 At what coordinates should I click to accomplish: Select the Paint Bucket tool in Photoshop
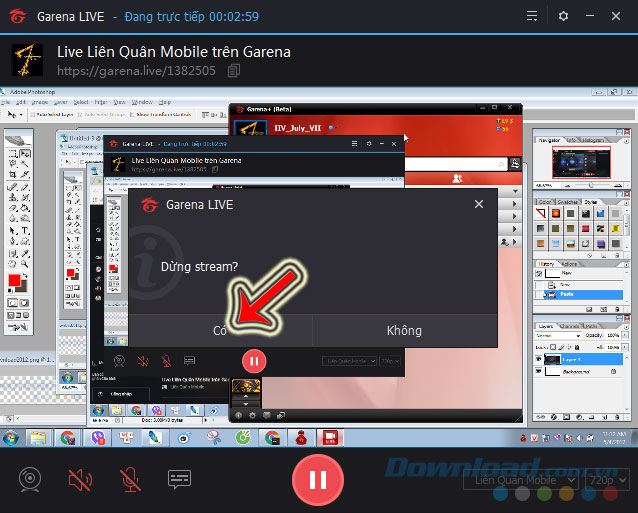coord(25,208)
